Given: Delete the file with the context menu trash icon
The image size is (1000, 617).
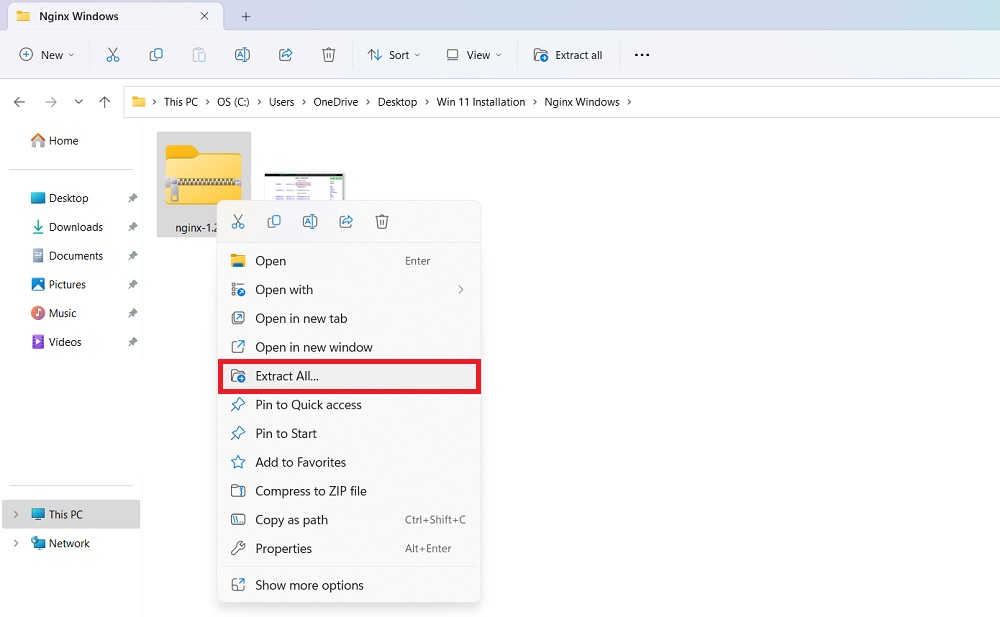Looking at the screenshot, I should pos(382,221).
